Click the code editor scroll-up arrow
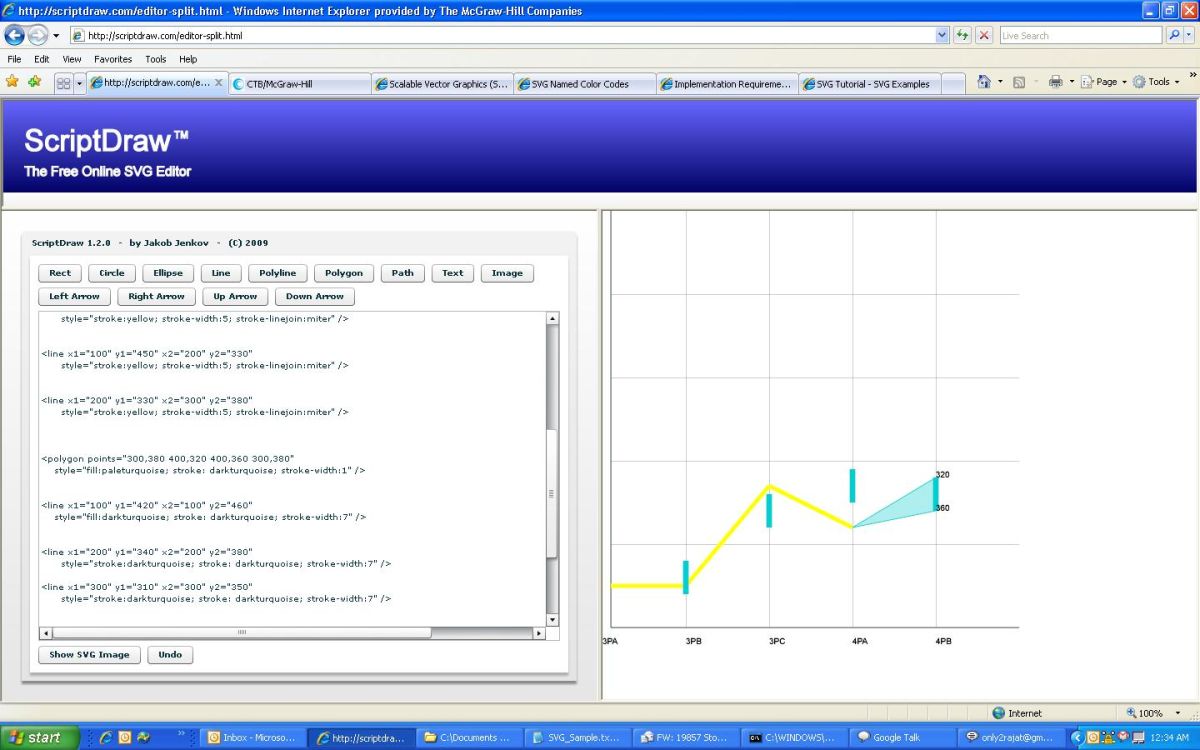Screen dimensions: 1200x750 (552, 318)
